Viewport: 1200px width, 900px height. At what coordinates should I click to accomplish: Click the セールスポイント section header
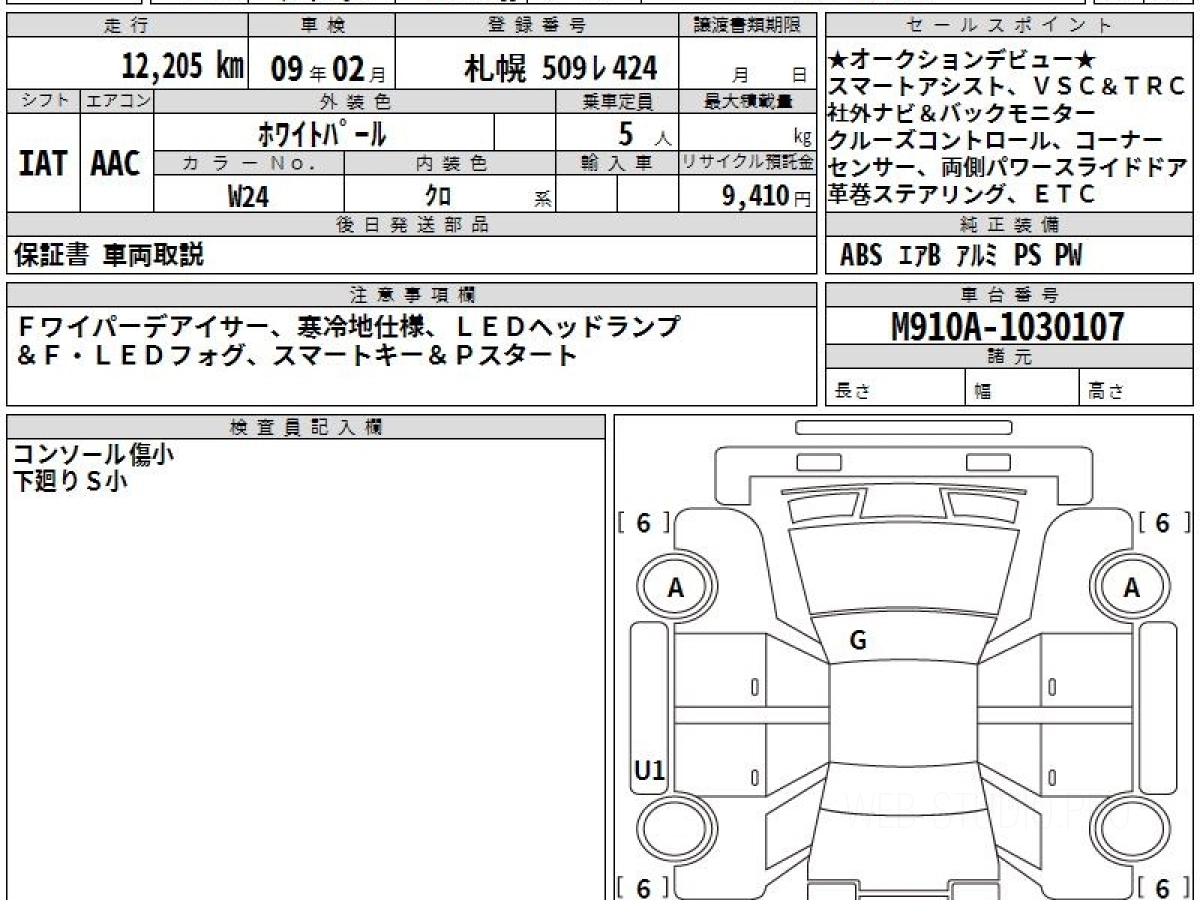tap(1010, 26)
